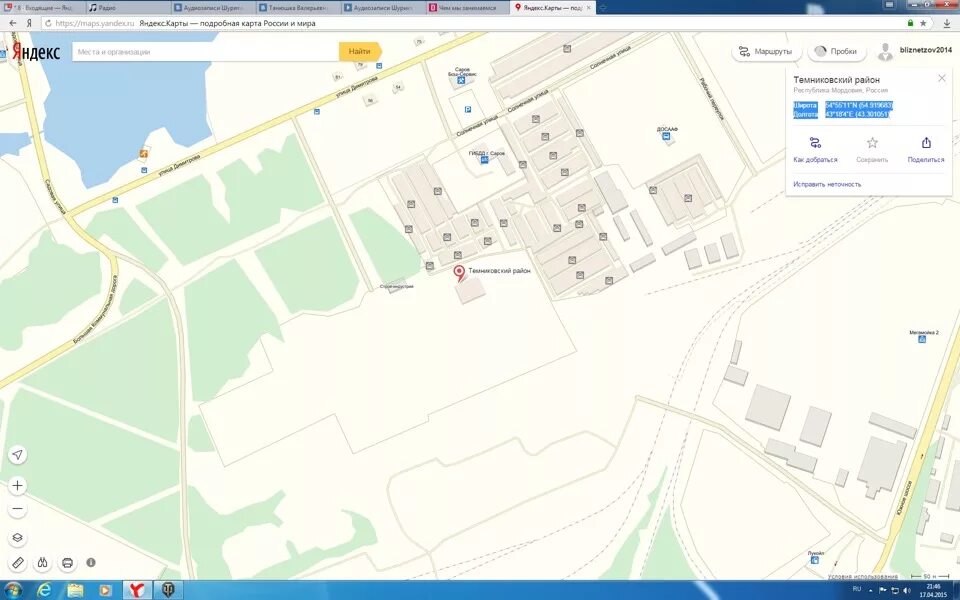This screenshot has width=960, height=600.
Task: Click the Стройиндустрия map label
Action: pos(396,286)
